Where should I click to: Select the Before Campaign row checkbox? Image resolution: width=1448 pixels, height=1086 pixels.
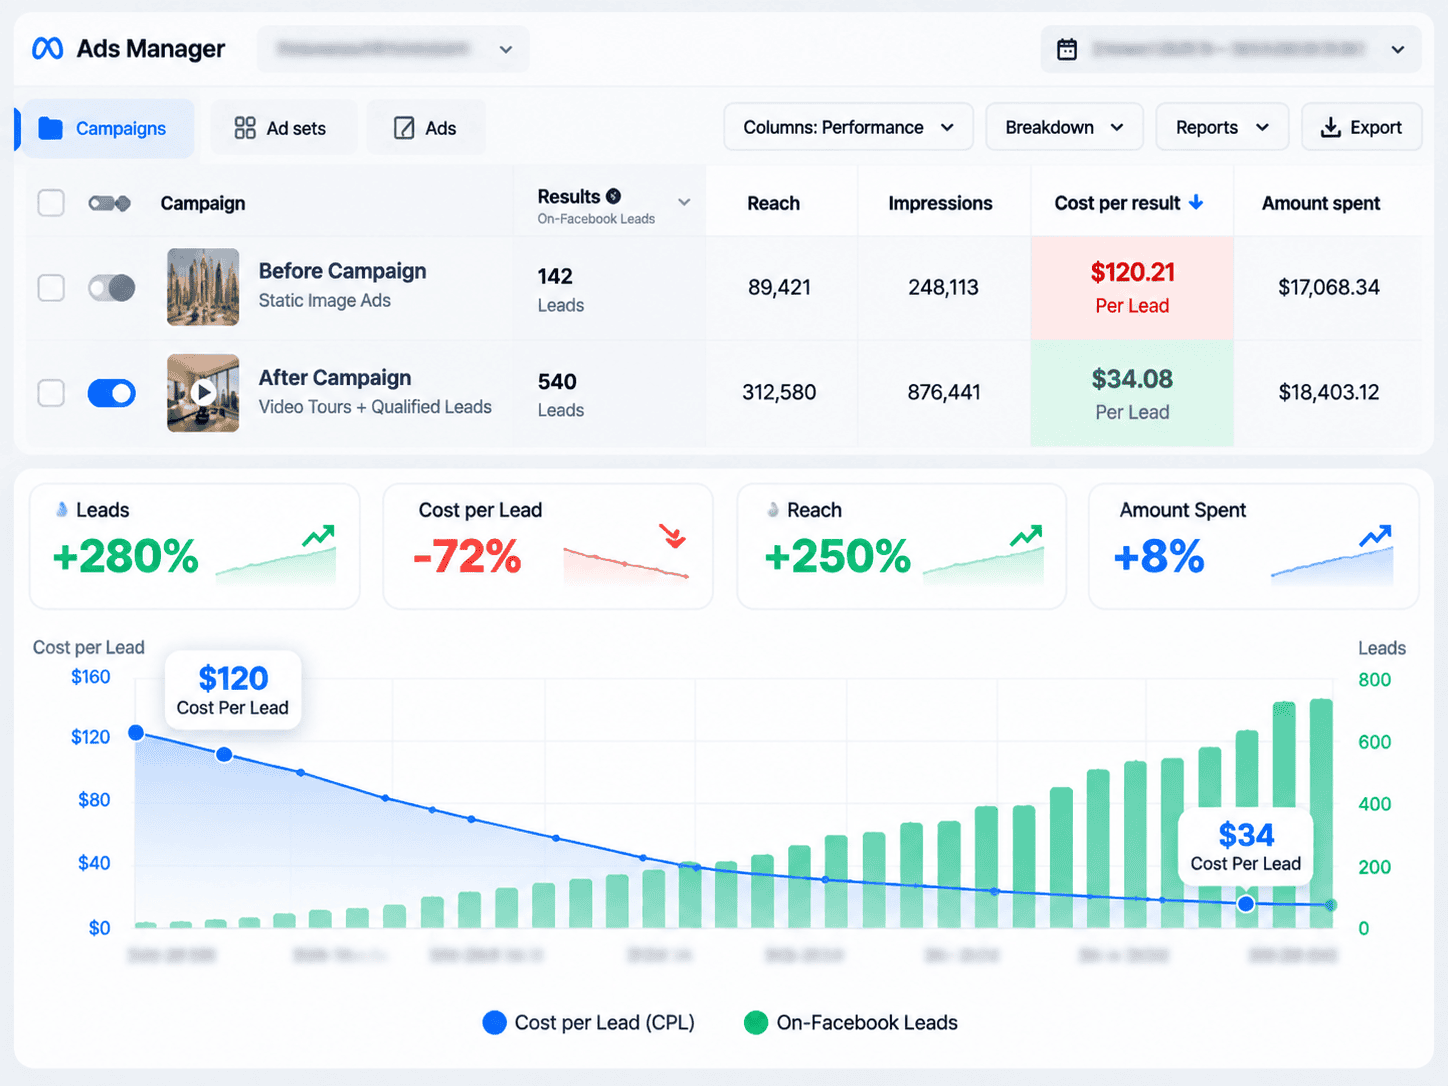[51, 288]
